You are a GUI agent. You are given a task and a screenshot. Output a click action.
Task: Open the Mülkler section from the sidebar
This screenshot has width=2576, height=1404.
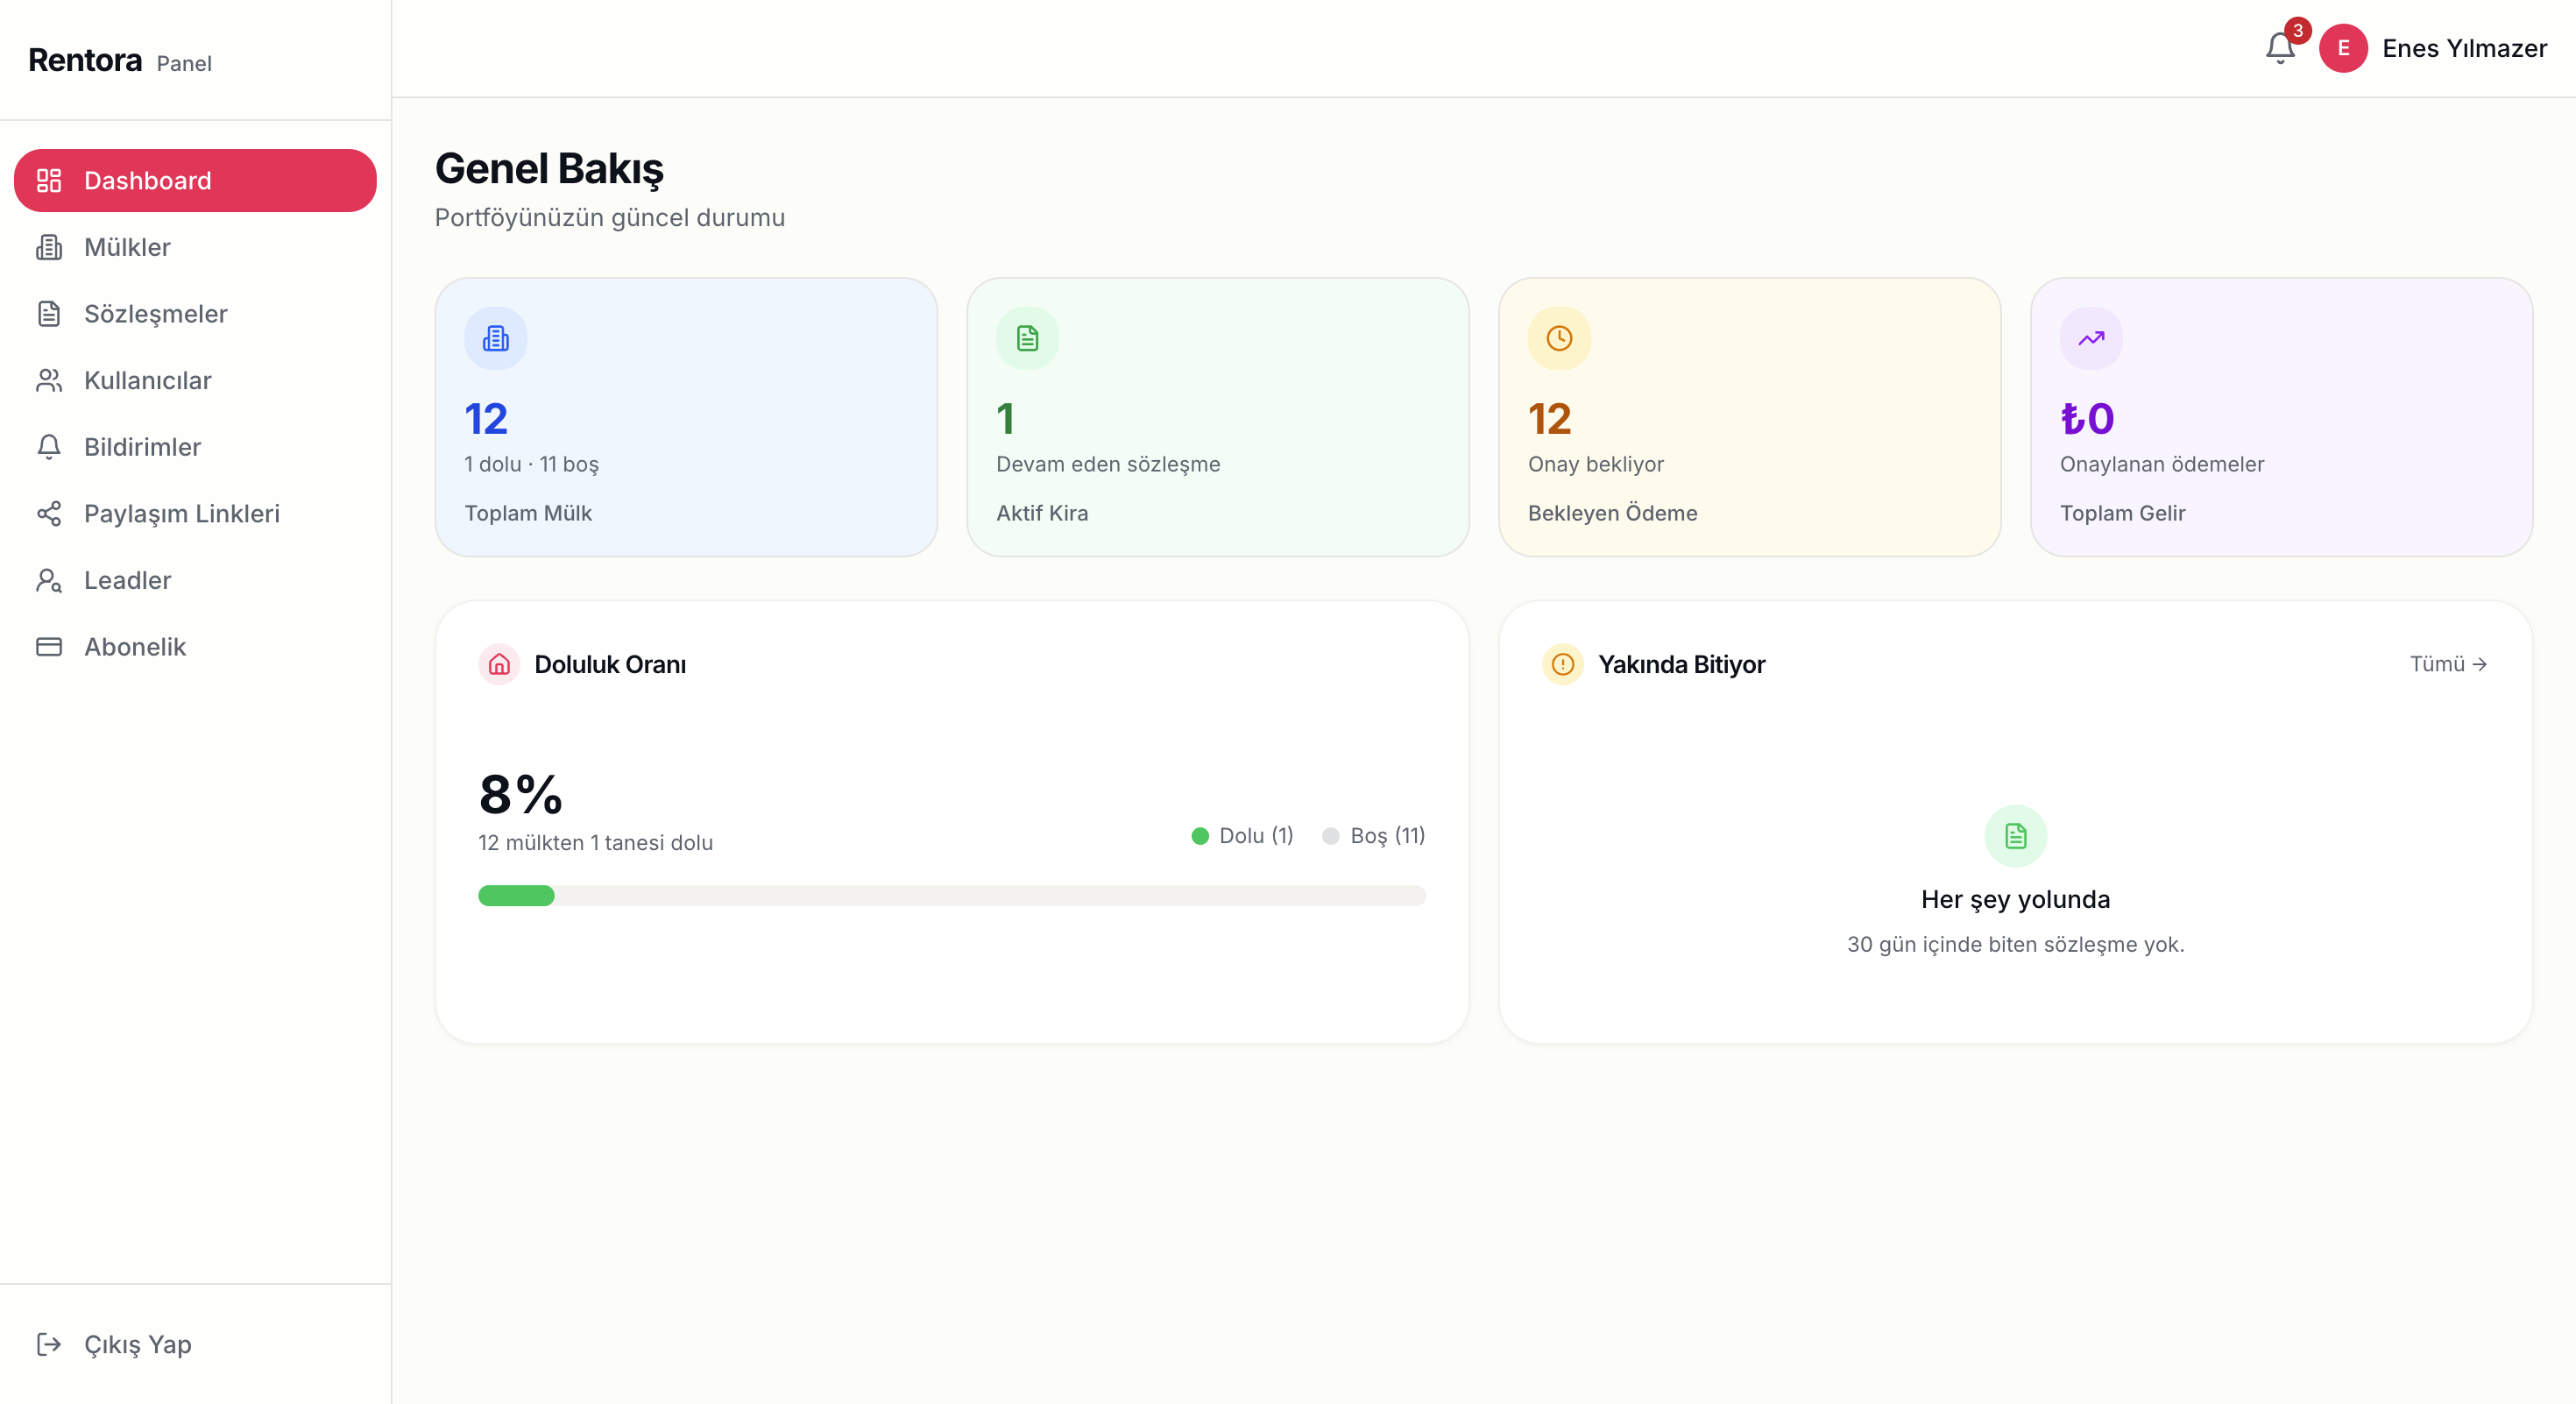pyautogui.click(x=127, y=247)
